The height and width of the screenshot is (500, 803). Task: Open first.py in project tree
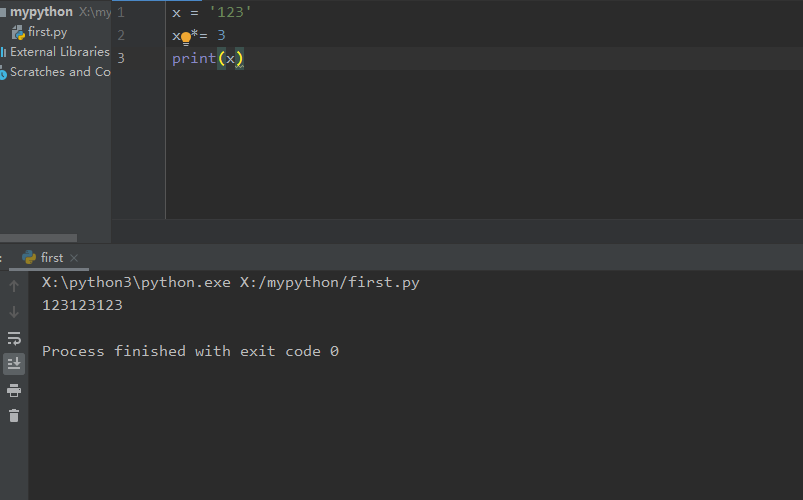[x=47, y=32]
